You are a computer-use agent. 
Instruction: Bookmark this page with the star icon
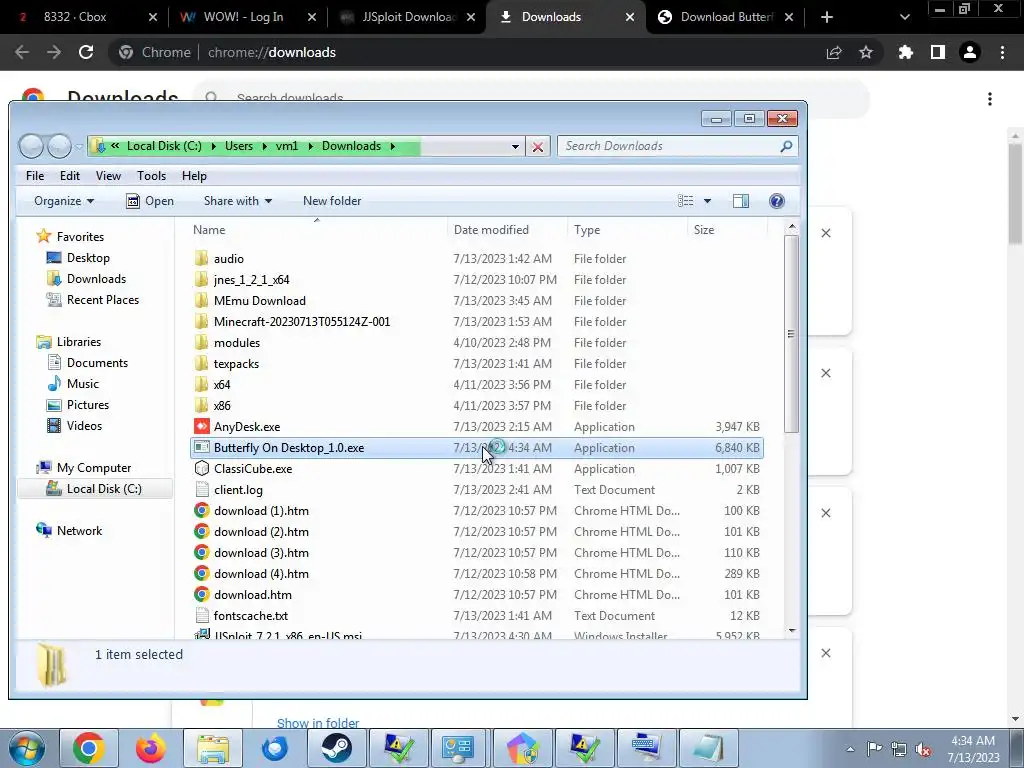pyautogui.click(x=866, y=52)
